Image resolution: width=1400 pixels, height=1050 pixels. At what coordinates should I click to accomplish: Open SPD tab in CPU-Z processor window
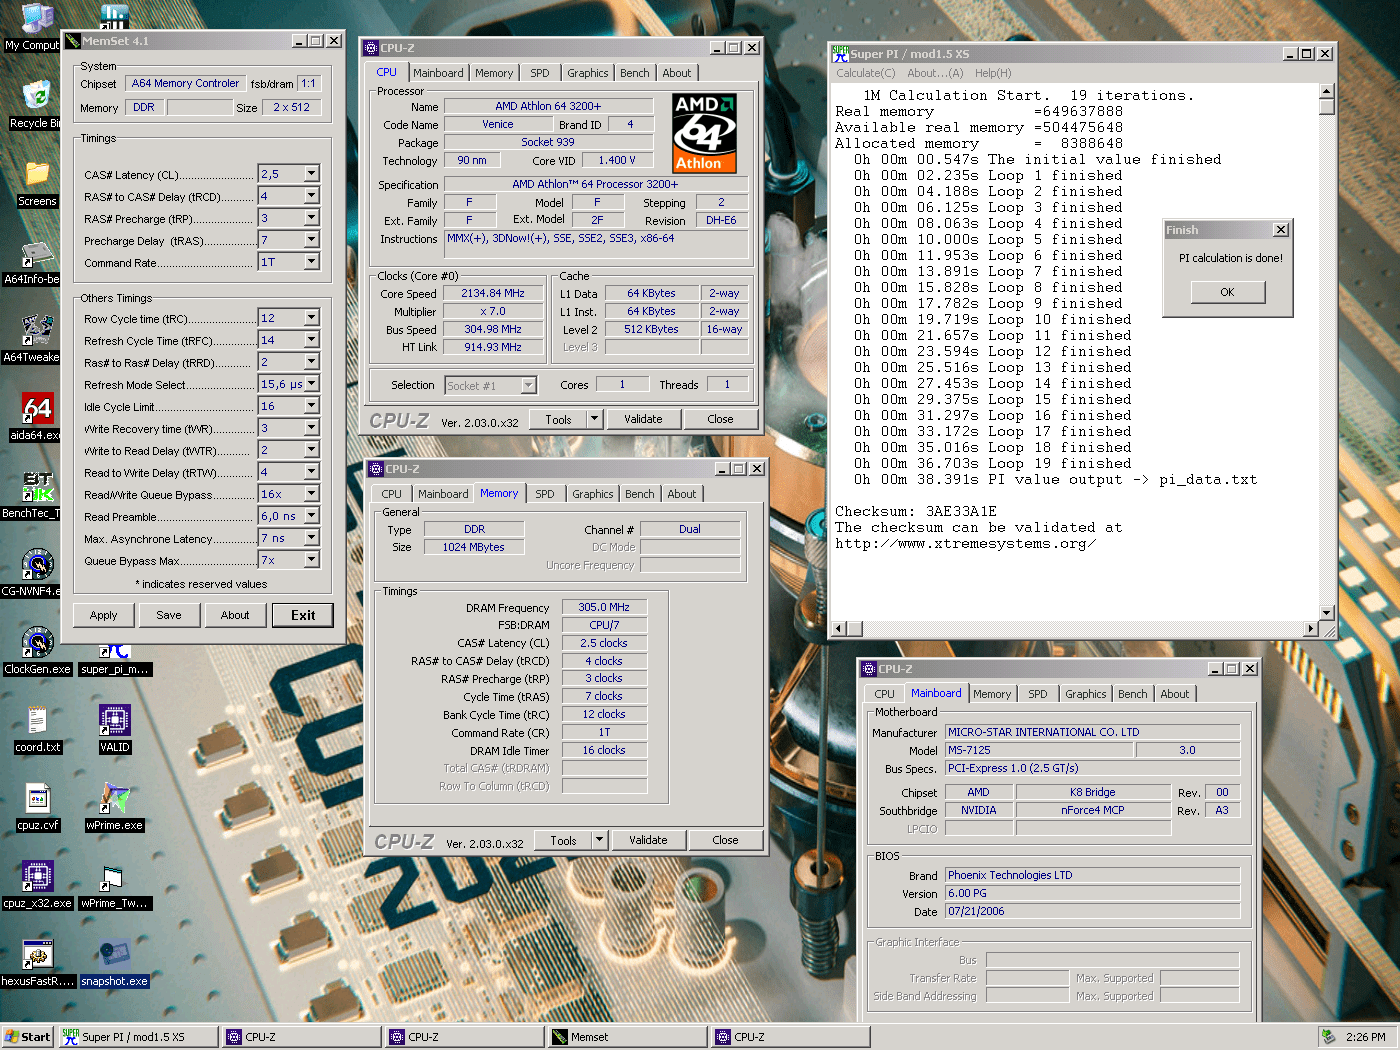click(540, 73)
